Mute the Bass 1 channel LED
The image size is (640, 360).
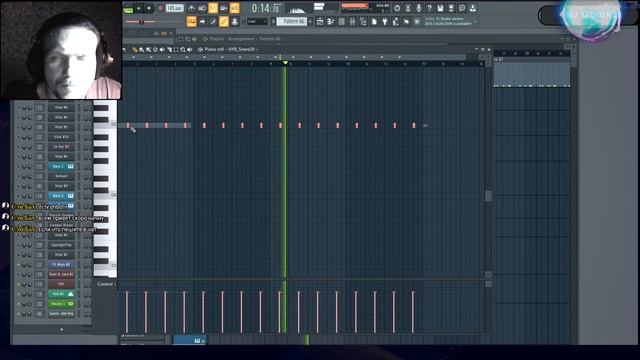18,167
